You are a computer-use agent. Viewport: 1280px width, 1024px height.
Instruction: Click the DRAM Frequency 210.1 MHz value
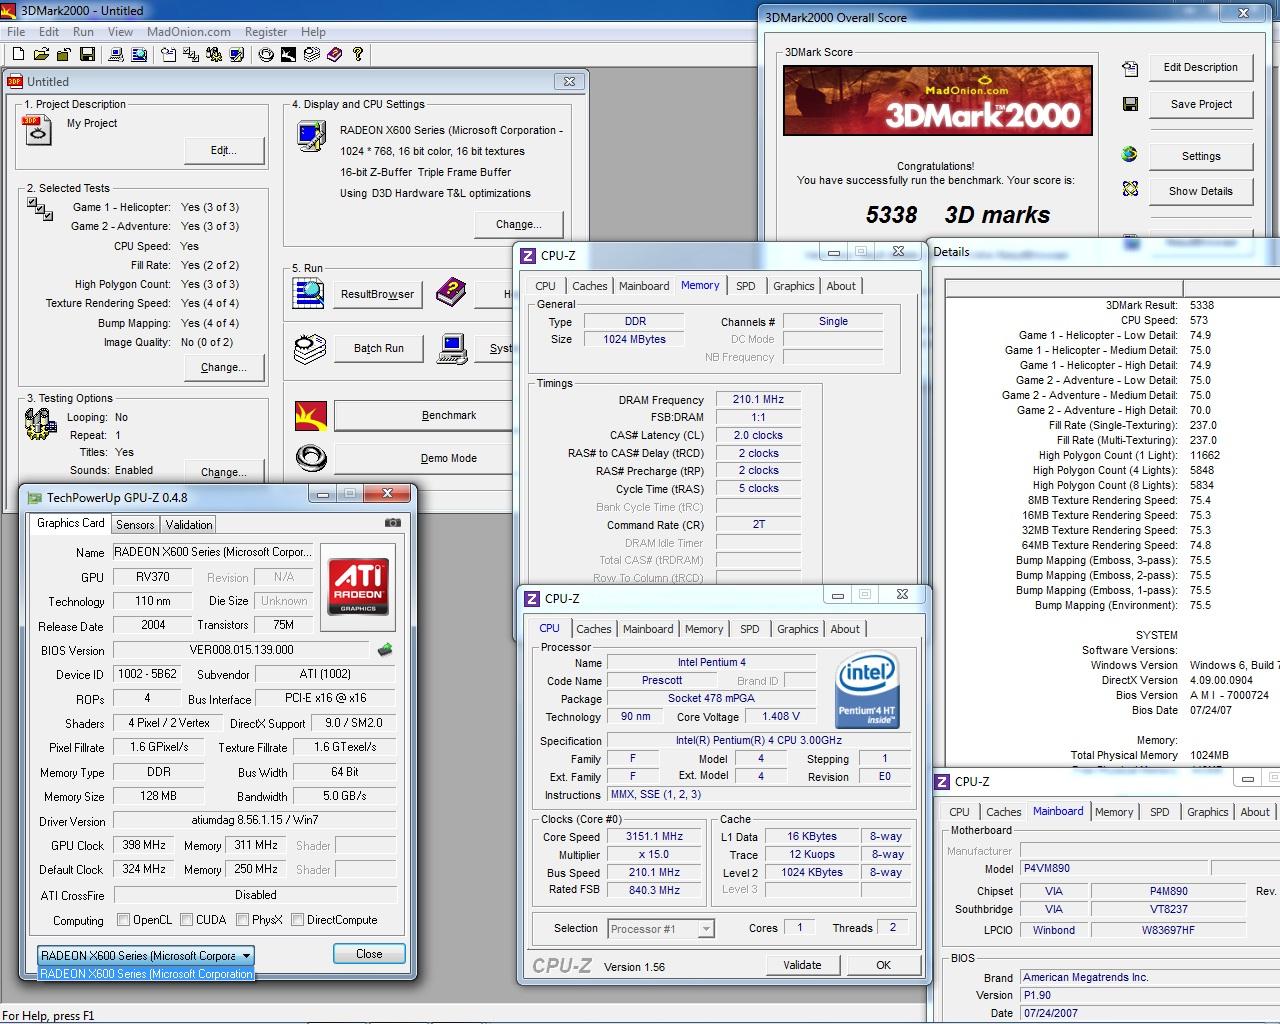click(x=759, y=399)
